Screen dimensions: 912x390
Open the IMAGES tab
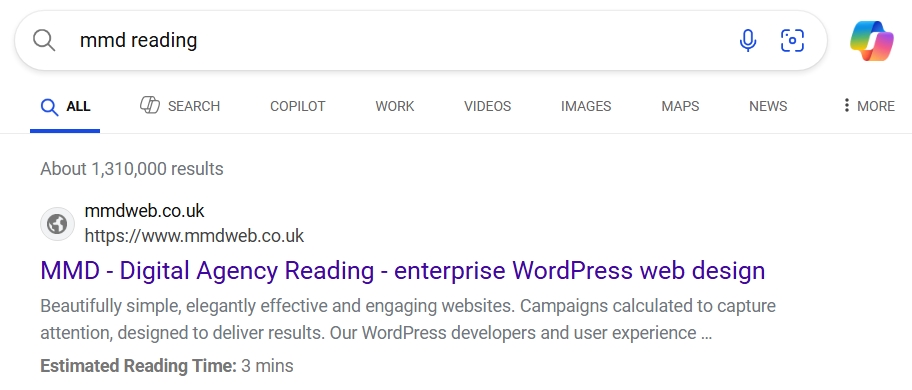tap(586, 106)
